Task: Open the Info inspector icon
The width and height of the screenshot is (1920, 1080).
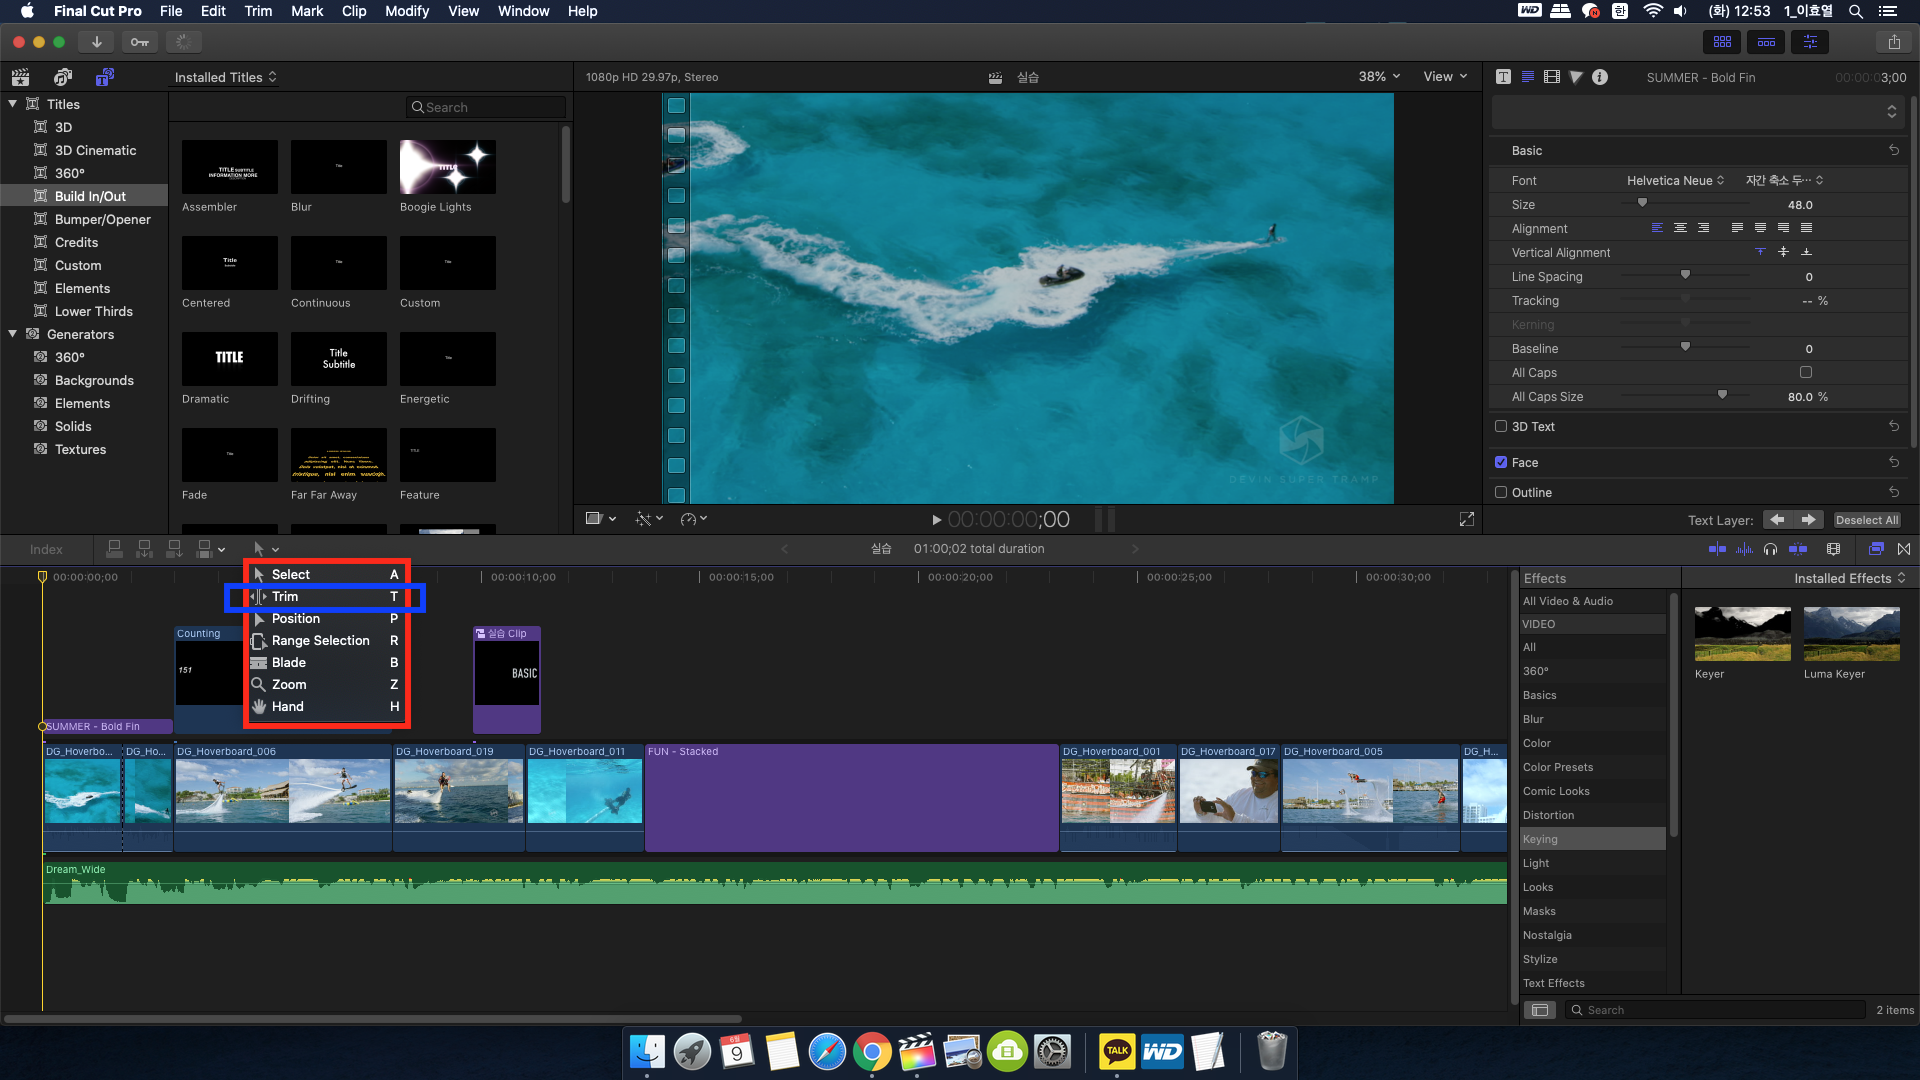Action: pos(1600,77)
